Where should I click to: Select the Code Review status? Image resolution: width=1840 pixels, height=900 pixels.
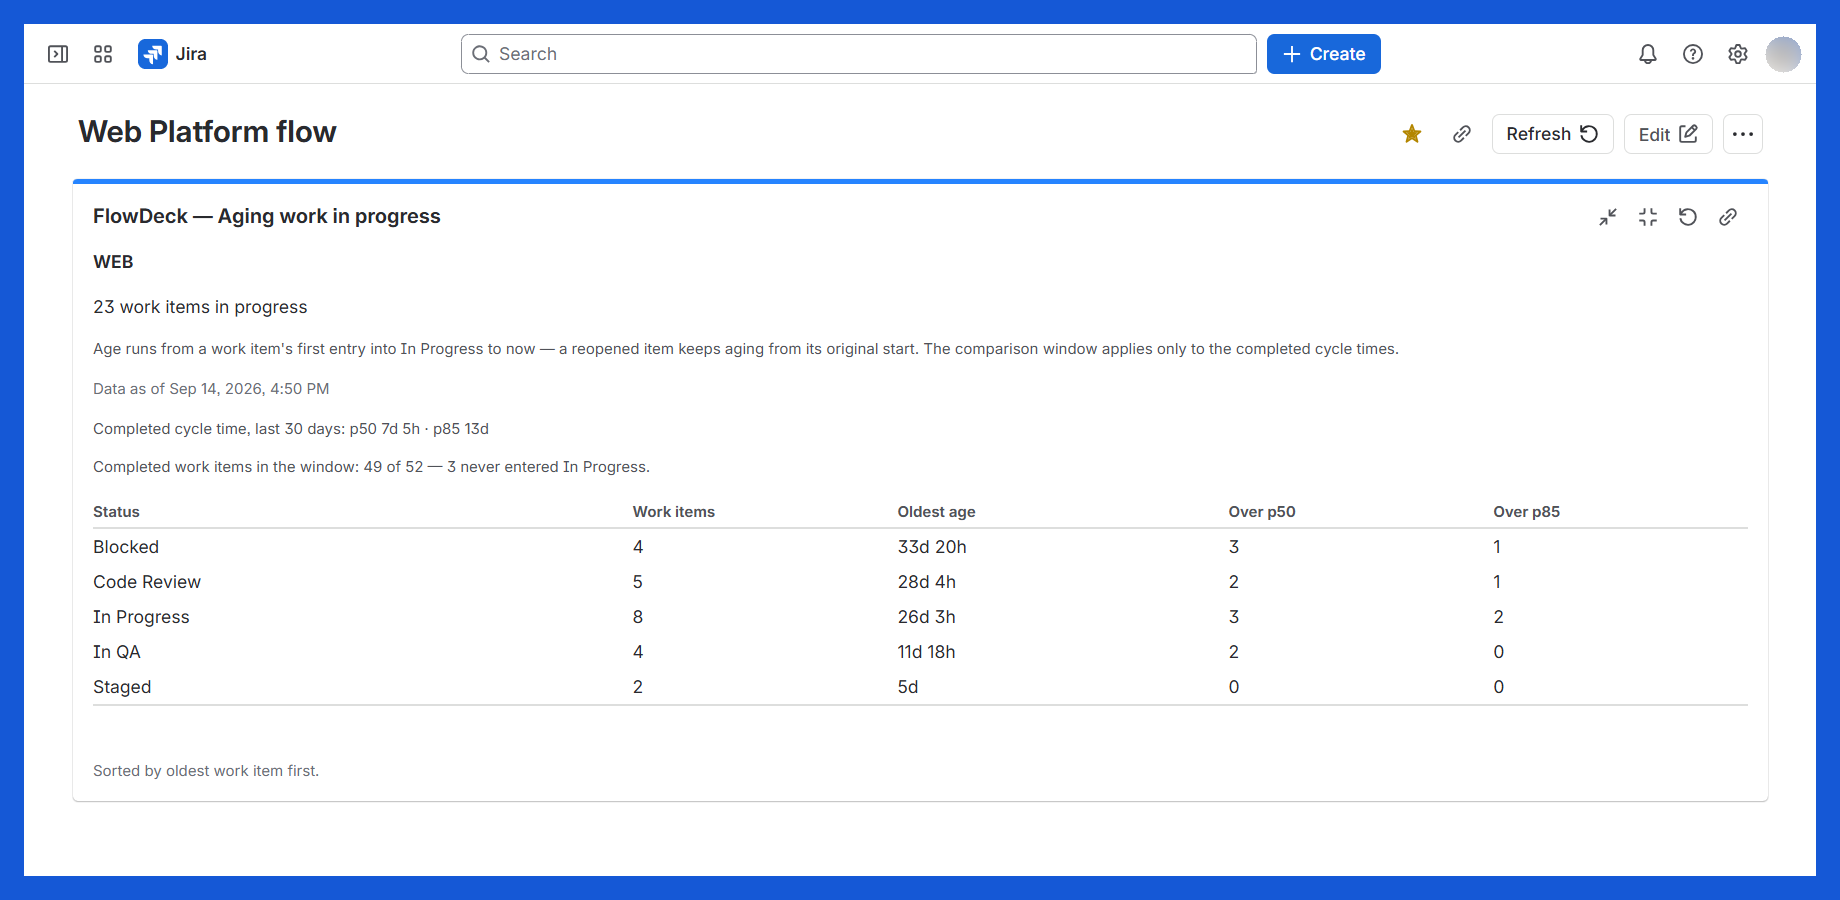pyautogui.click(x=147, y=582)
